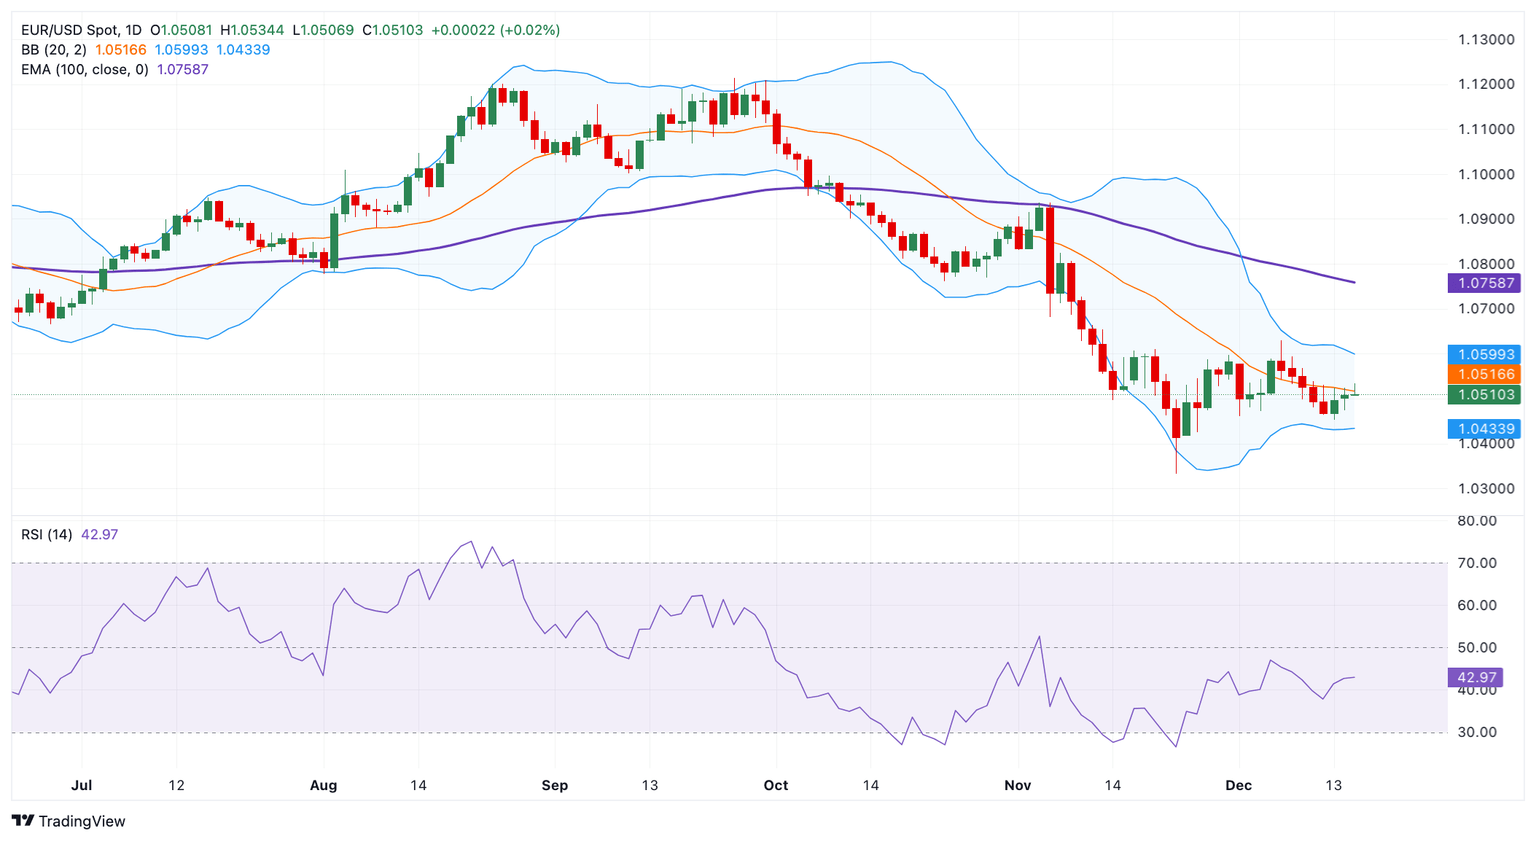Click the Aug label on time axis
Viewport: 1536px width, 841px height.
(323, 785)
